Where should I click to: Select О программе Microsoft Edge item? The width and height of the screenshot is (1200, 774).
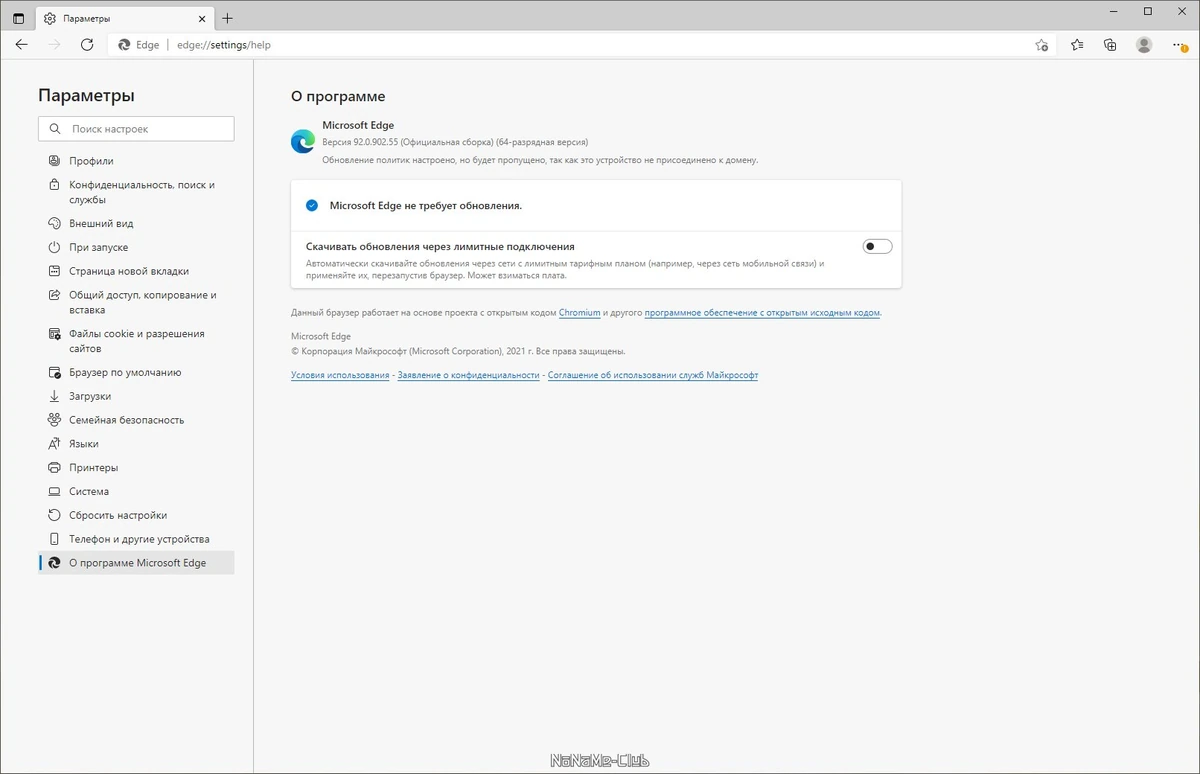[x=136, y=563]
